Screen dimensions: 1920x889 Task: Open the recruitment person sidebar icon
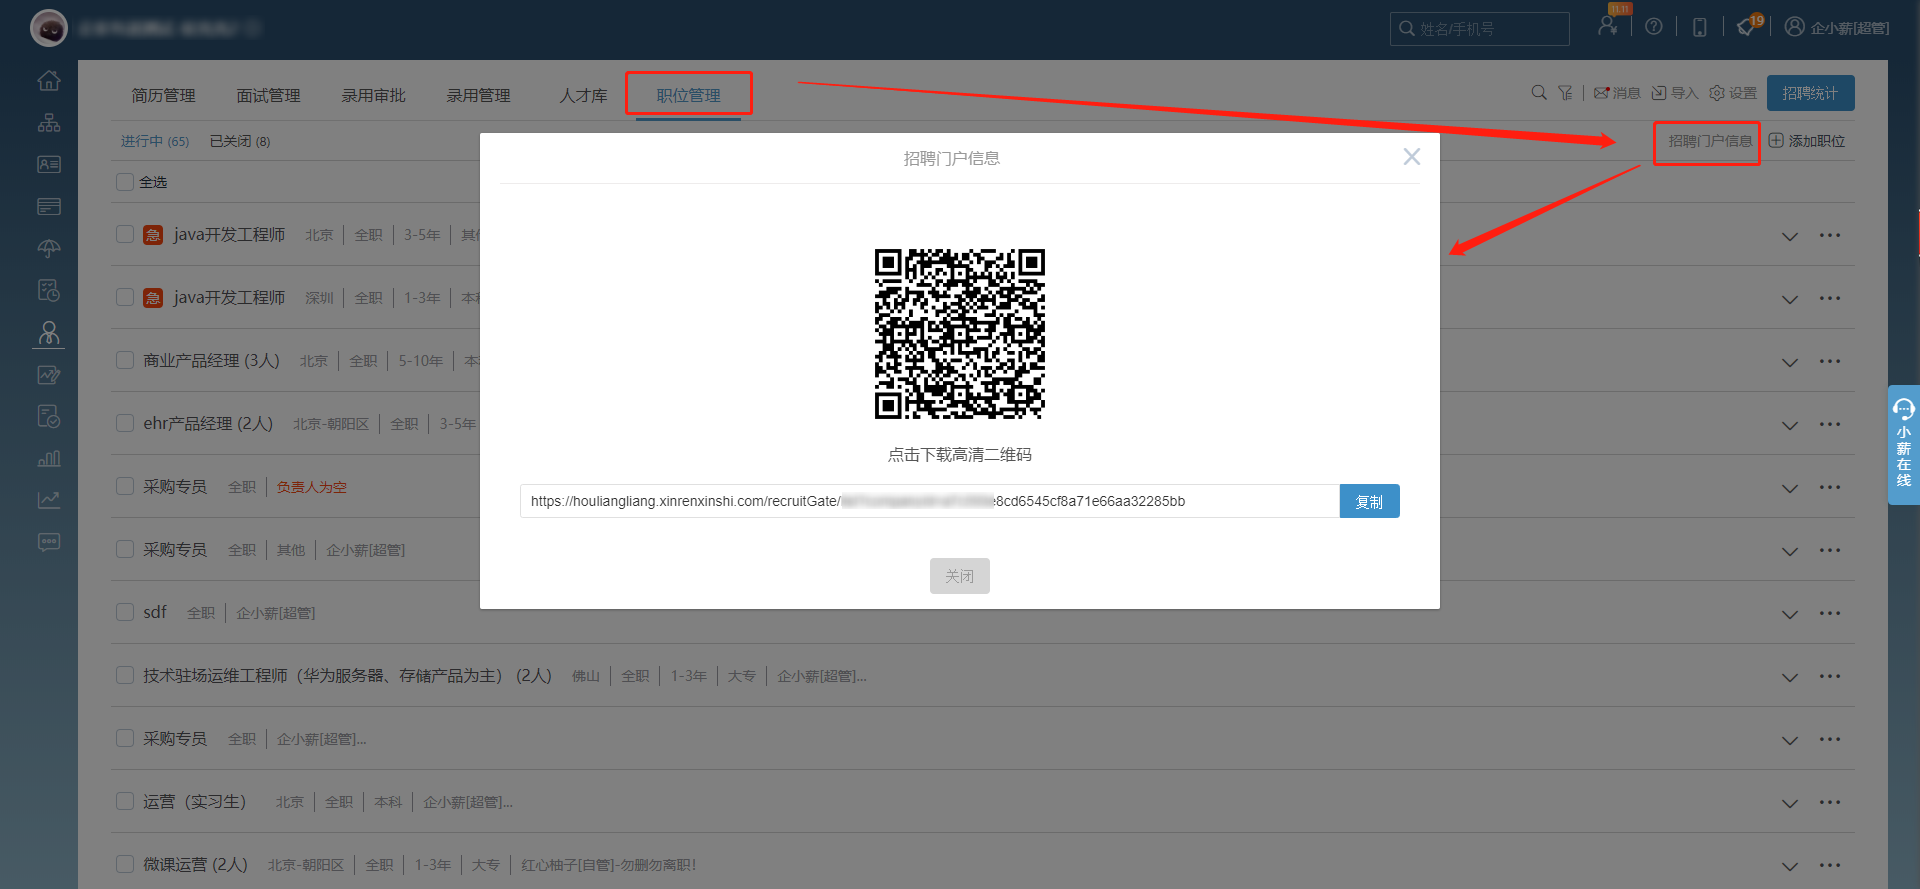[48, 333]
